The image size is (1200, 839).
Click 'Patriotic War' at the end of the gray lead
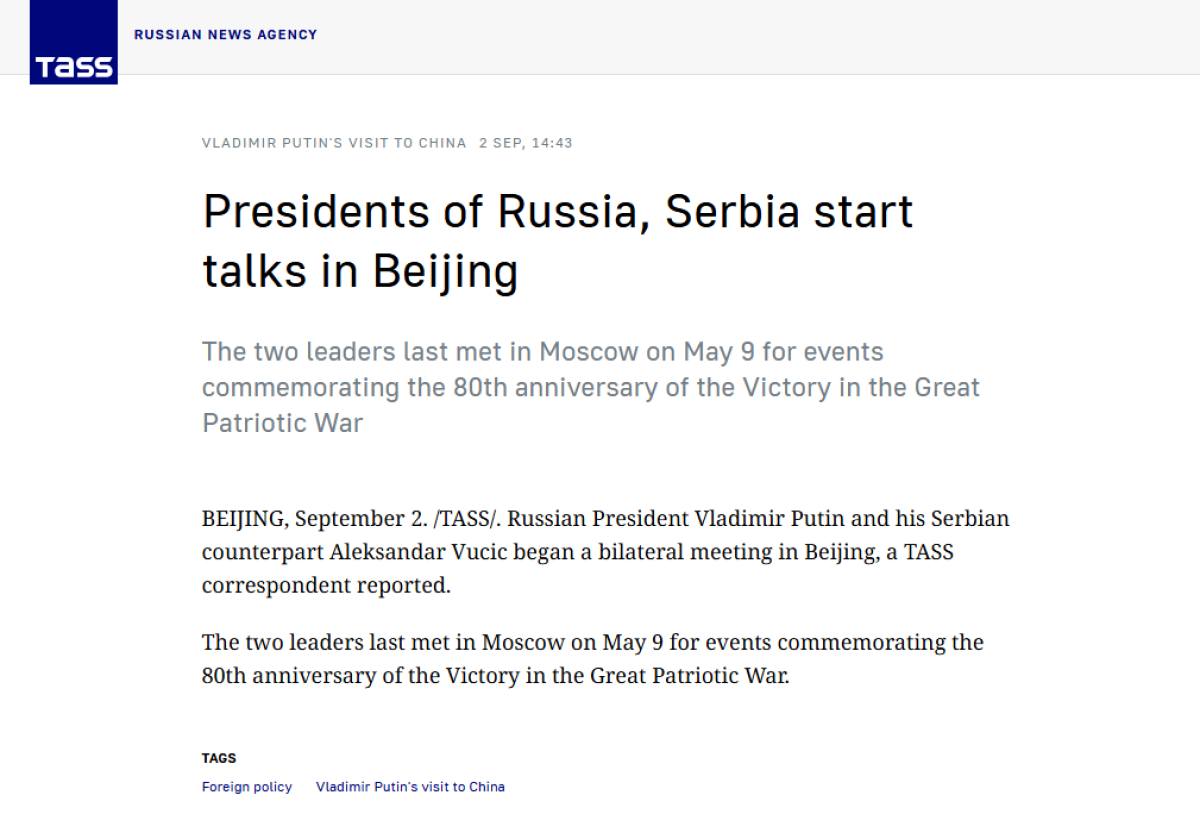[x=282, y=422]
